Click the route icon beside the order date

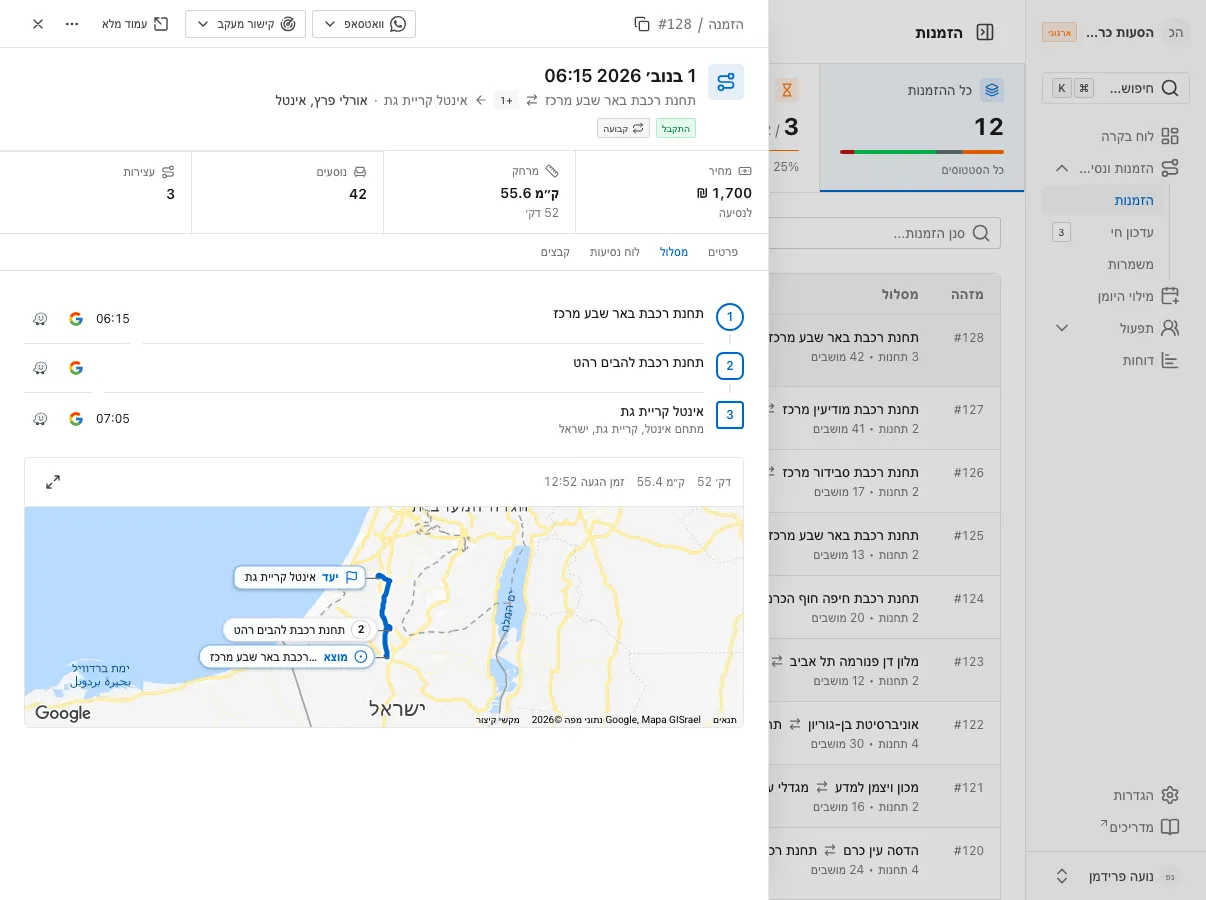(x=726, y=82)
